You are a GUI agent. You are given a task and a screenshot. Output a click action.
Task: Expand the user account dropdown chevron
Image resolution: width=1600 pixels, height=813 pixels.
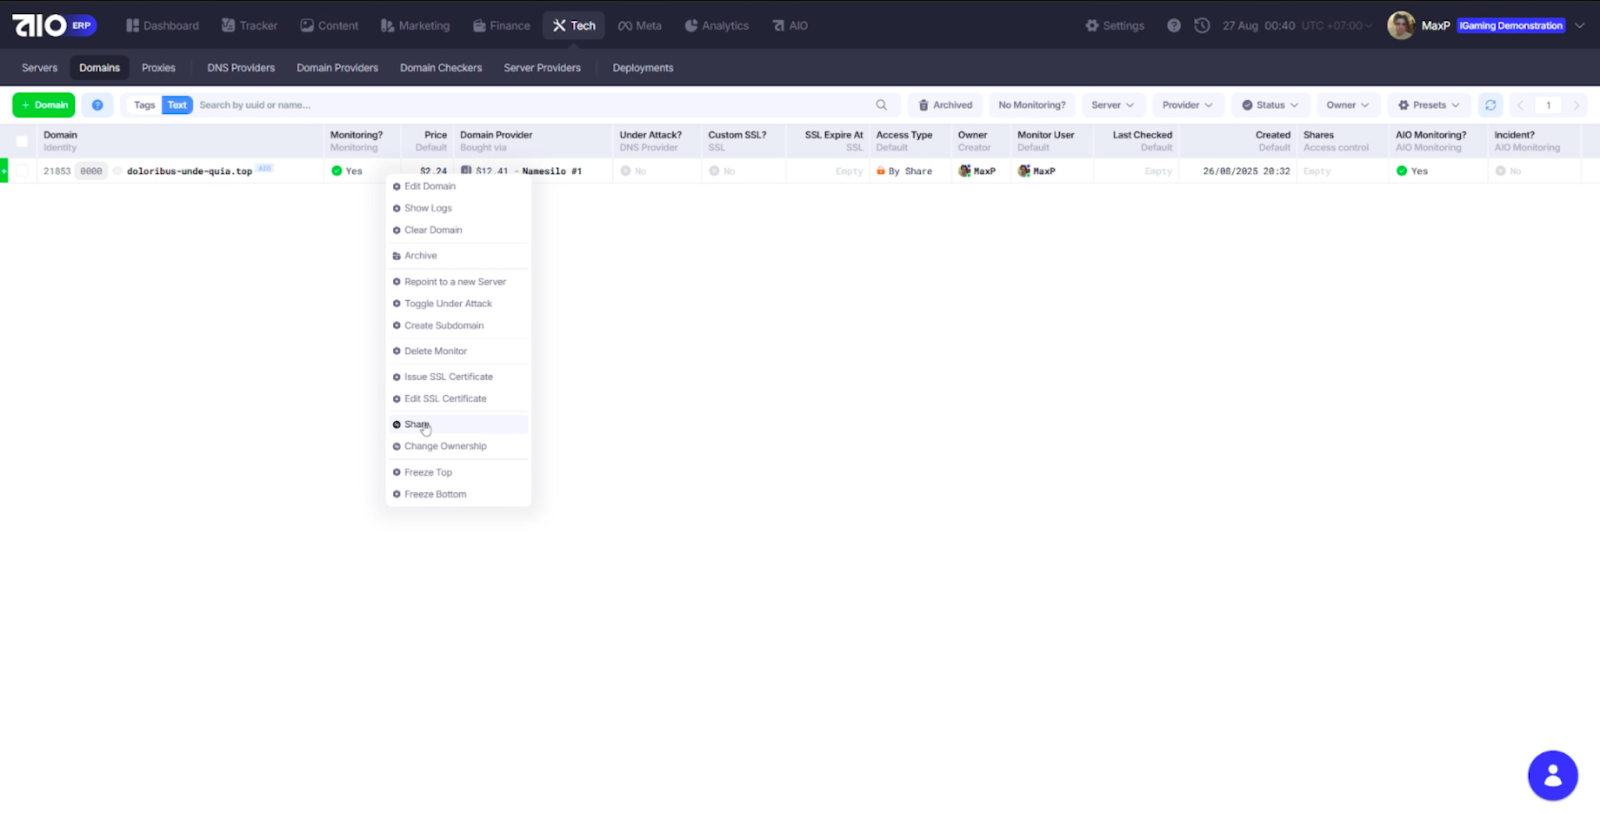point(1580,26)
